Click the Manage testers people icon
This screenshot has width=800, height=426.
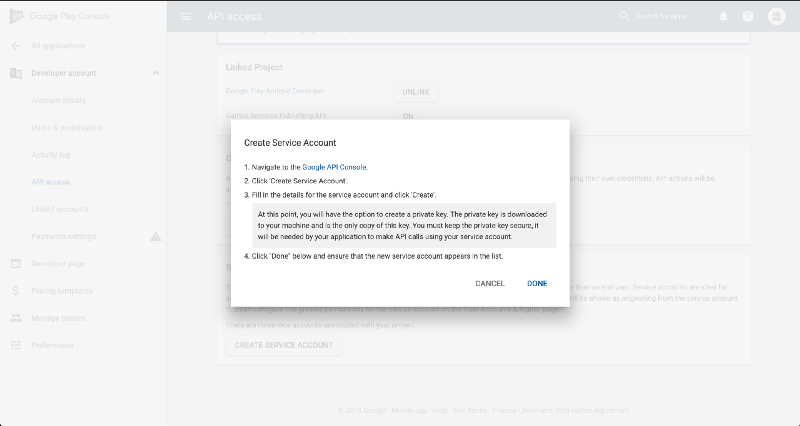16,318
